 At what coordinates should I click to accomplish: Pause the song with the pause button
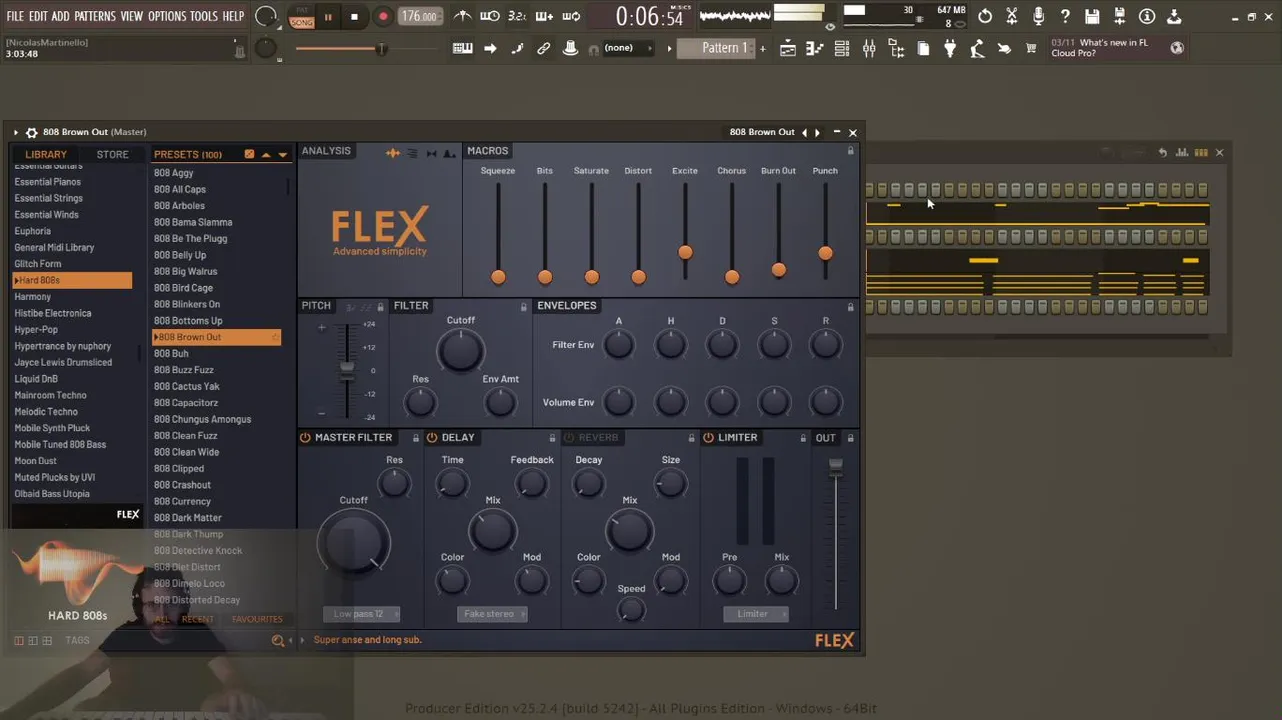coord(328,16)
